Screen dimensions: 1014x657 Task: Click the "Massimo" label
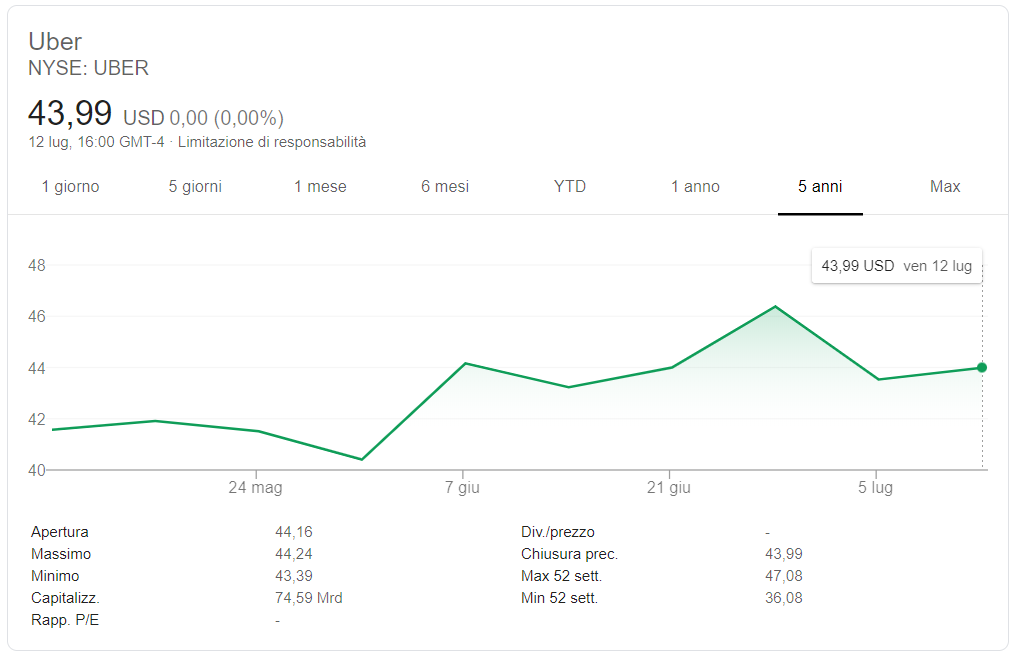[61, 554]
